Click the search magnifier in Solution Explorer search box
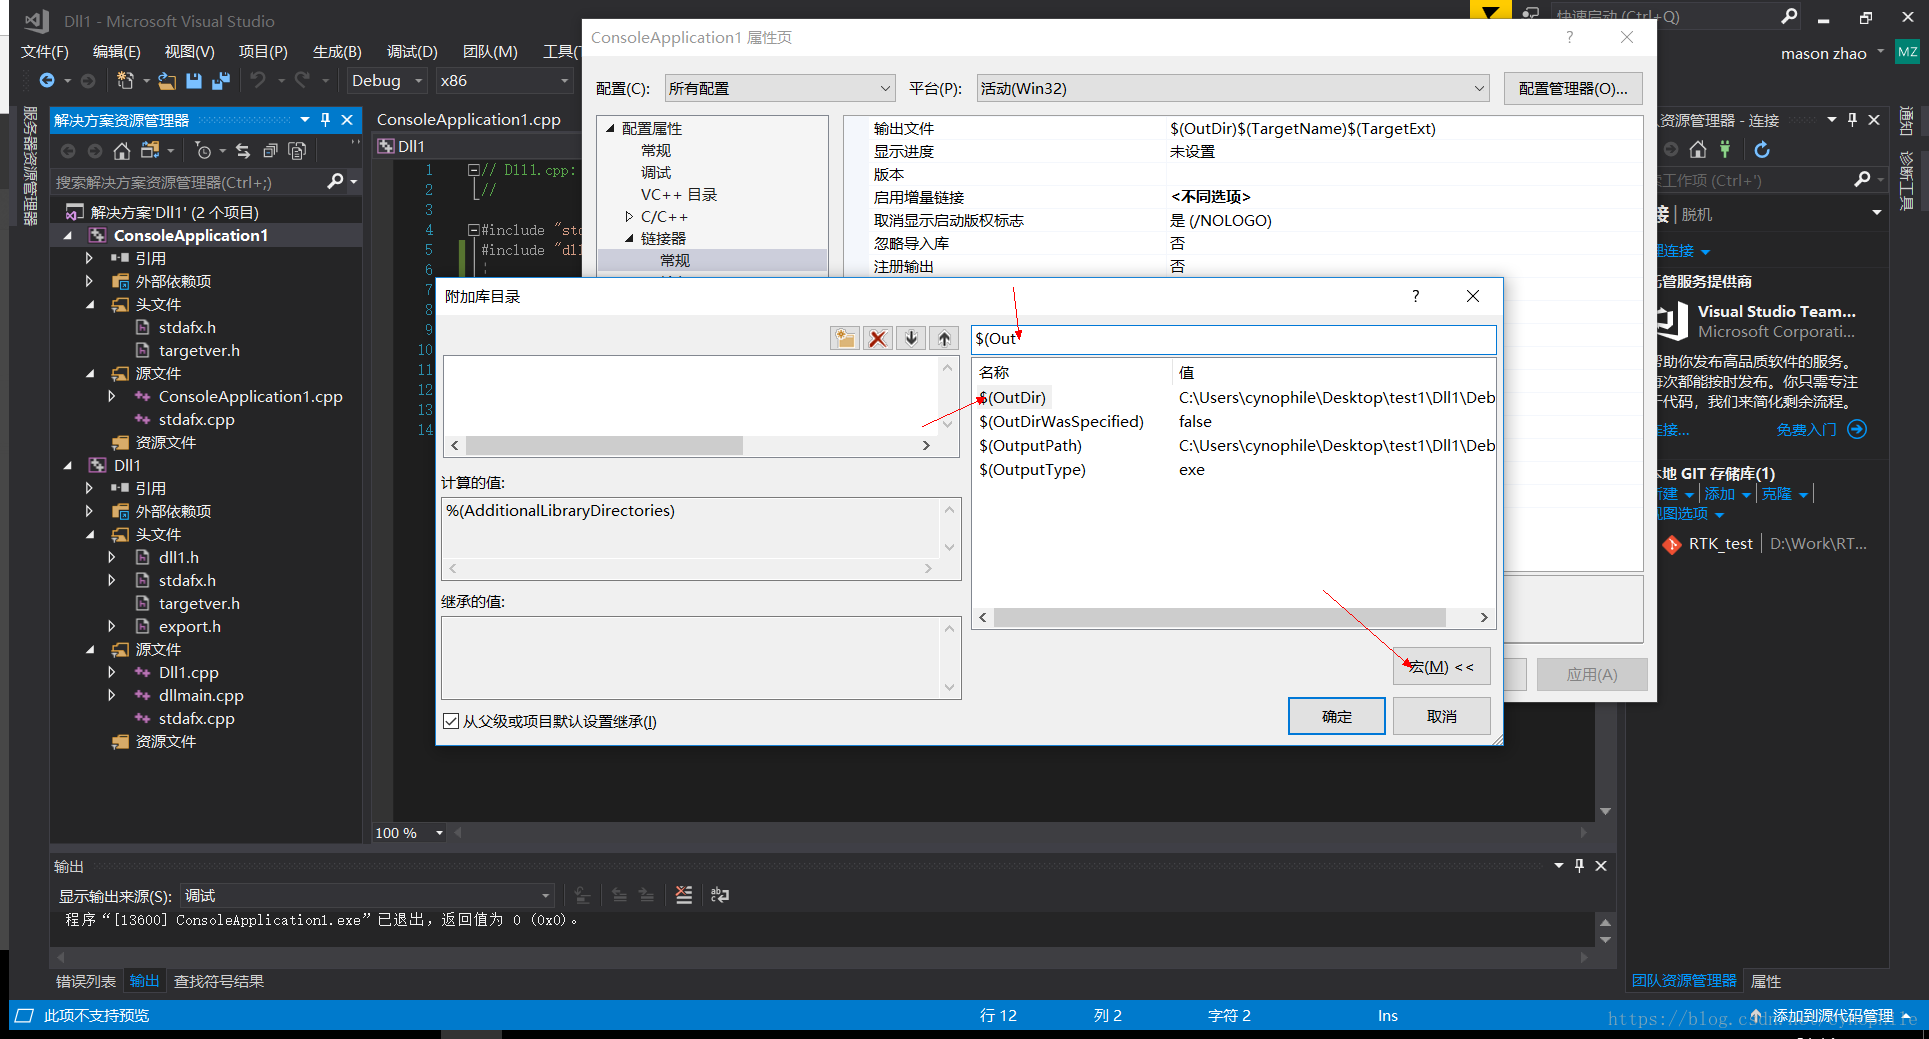The image size is (1929, 1039). click(335, 181)
